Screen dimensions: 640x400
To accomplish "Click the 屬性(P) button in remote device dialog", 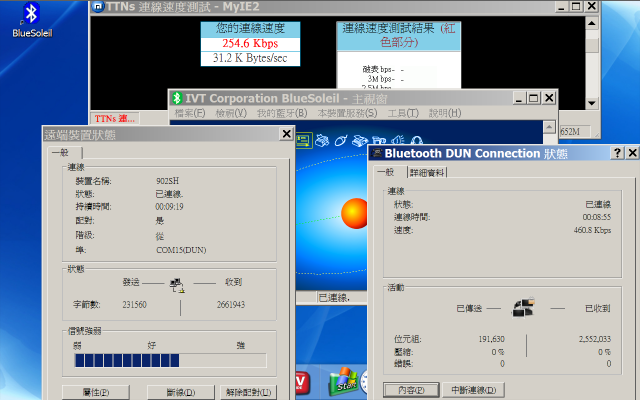I will 96,392.
